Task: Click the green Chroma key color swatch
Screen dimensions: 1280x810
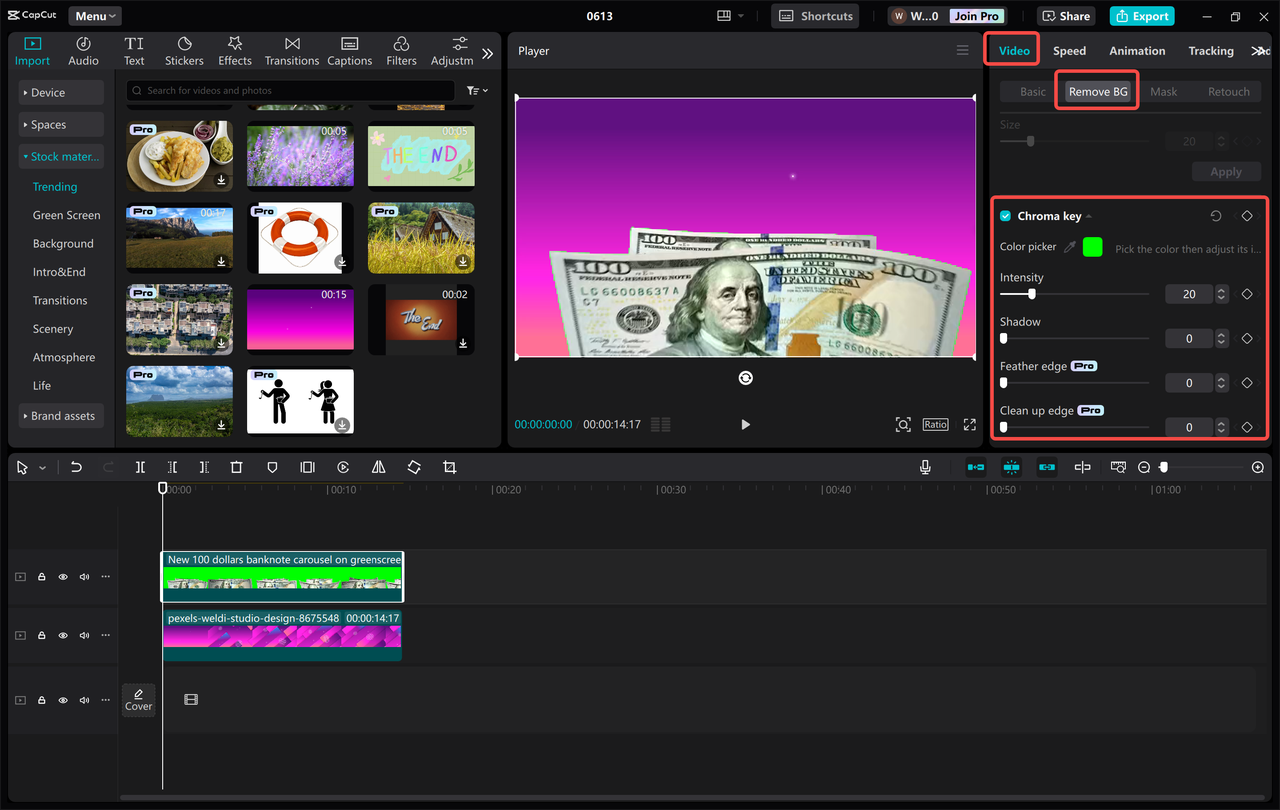Action: tap(1092, 246)
